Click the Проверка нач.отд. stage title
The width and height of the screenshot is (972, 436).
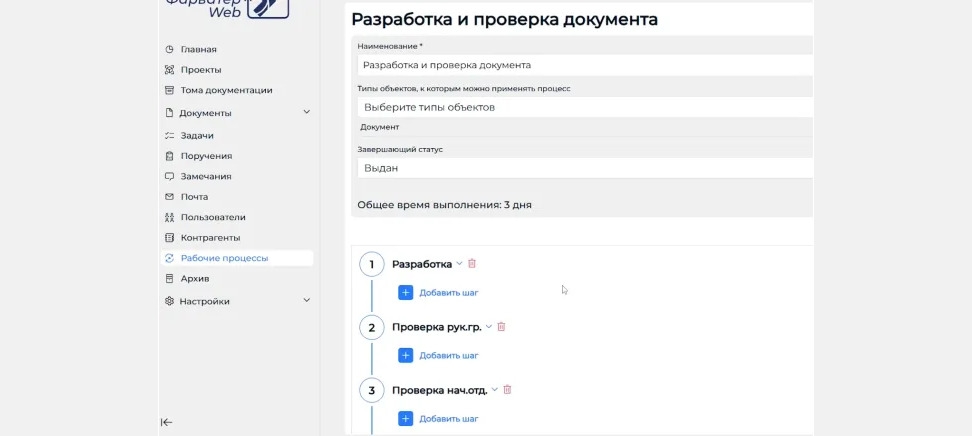(440, 391)
